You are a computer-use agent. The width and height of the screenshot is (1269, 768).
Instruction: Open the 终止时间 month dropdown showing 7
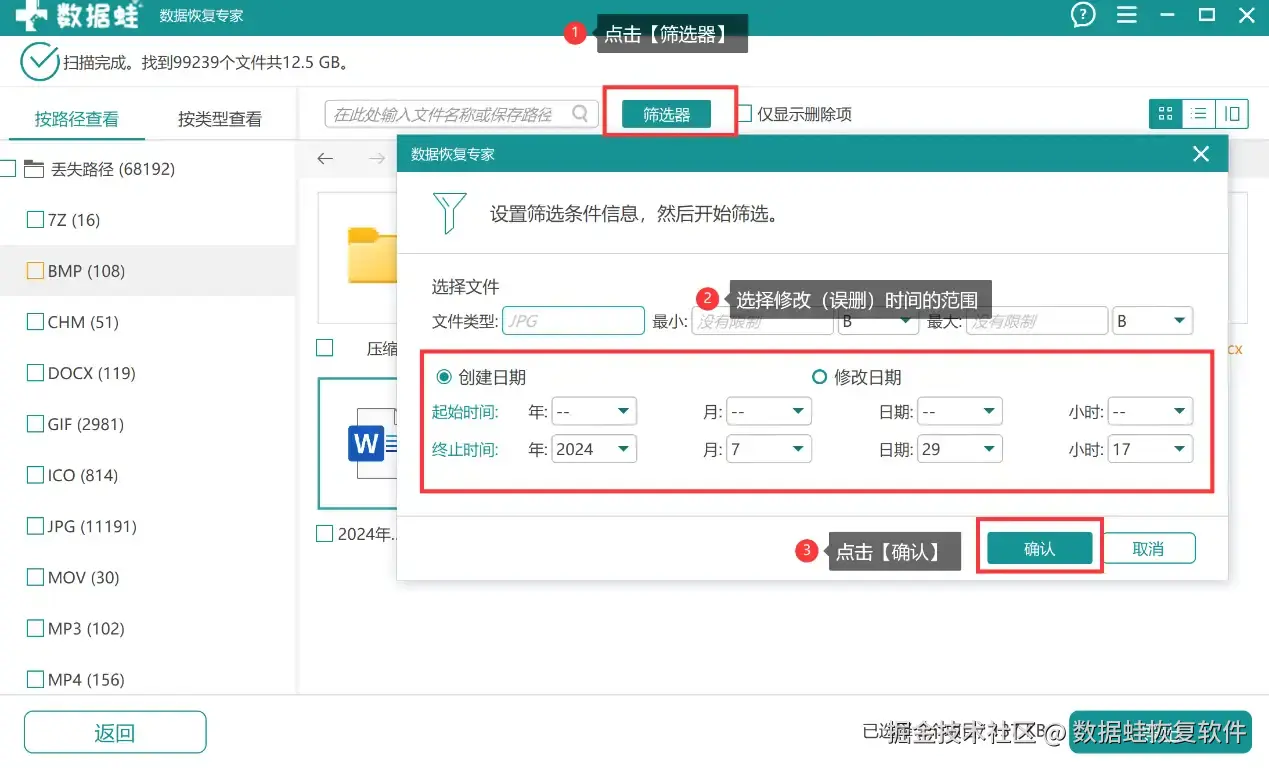click(769, 449)
